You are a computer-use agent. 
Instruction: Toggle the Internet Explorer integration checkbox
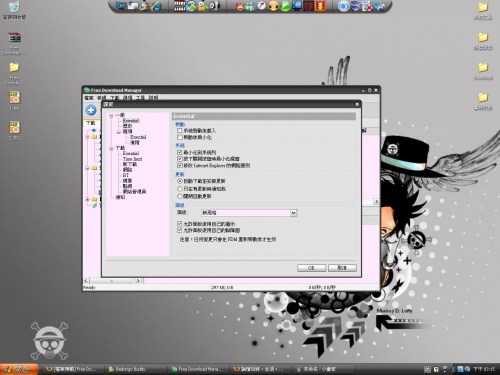click(180, 165)
